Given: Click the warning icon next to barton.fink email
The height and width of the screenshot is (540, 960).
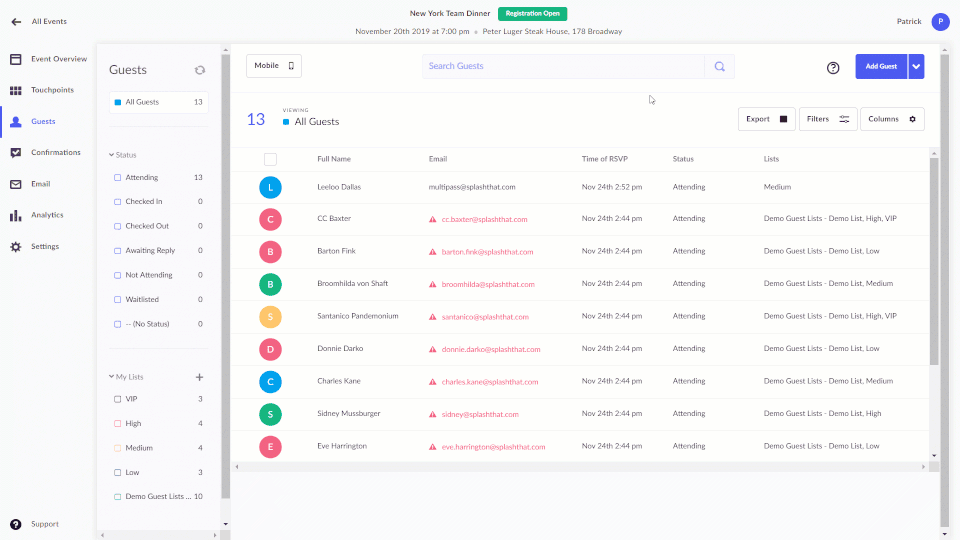Looking at the screenshot, I should tap(432, 252).
